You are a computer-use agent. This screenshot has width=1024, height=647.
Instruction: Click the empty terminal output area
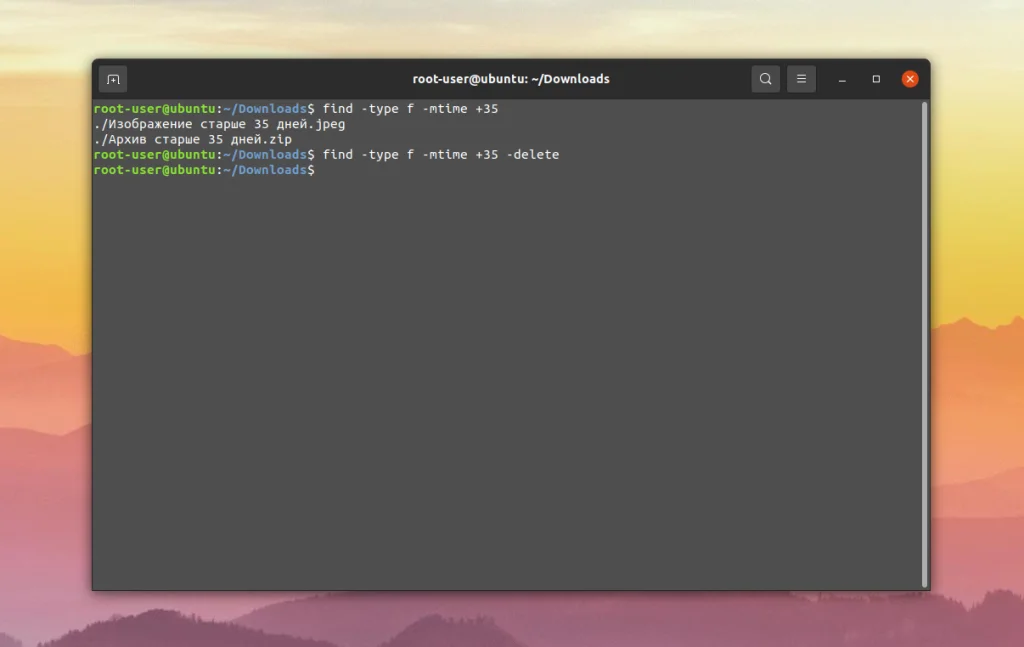click(500, 380)
